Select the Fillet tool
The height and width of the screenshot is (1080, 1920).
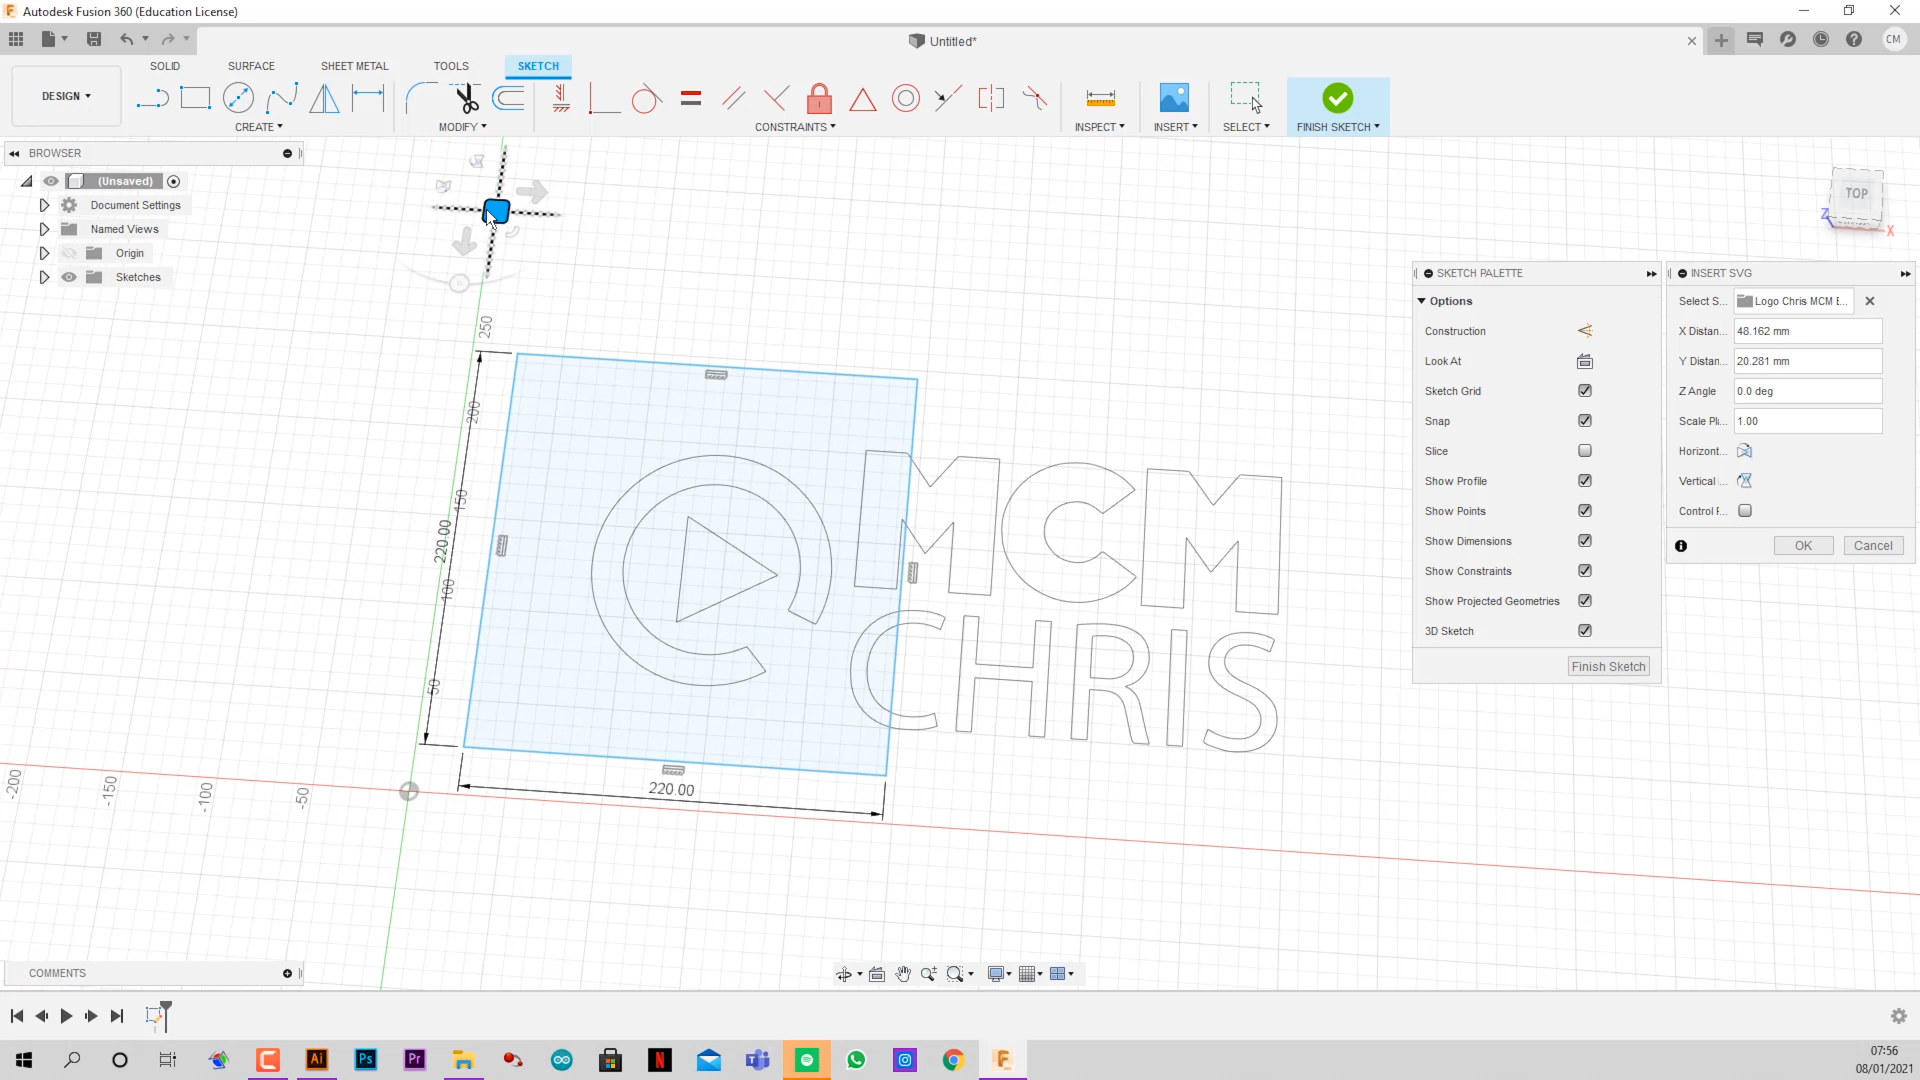421,98
